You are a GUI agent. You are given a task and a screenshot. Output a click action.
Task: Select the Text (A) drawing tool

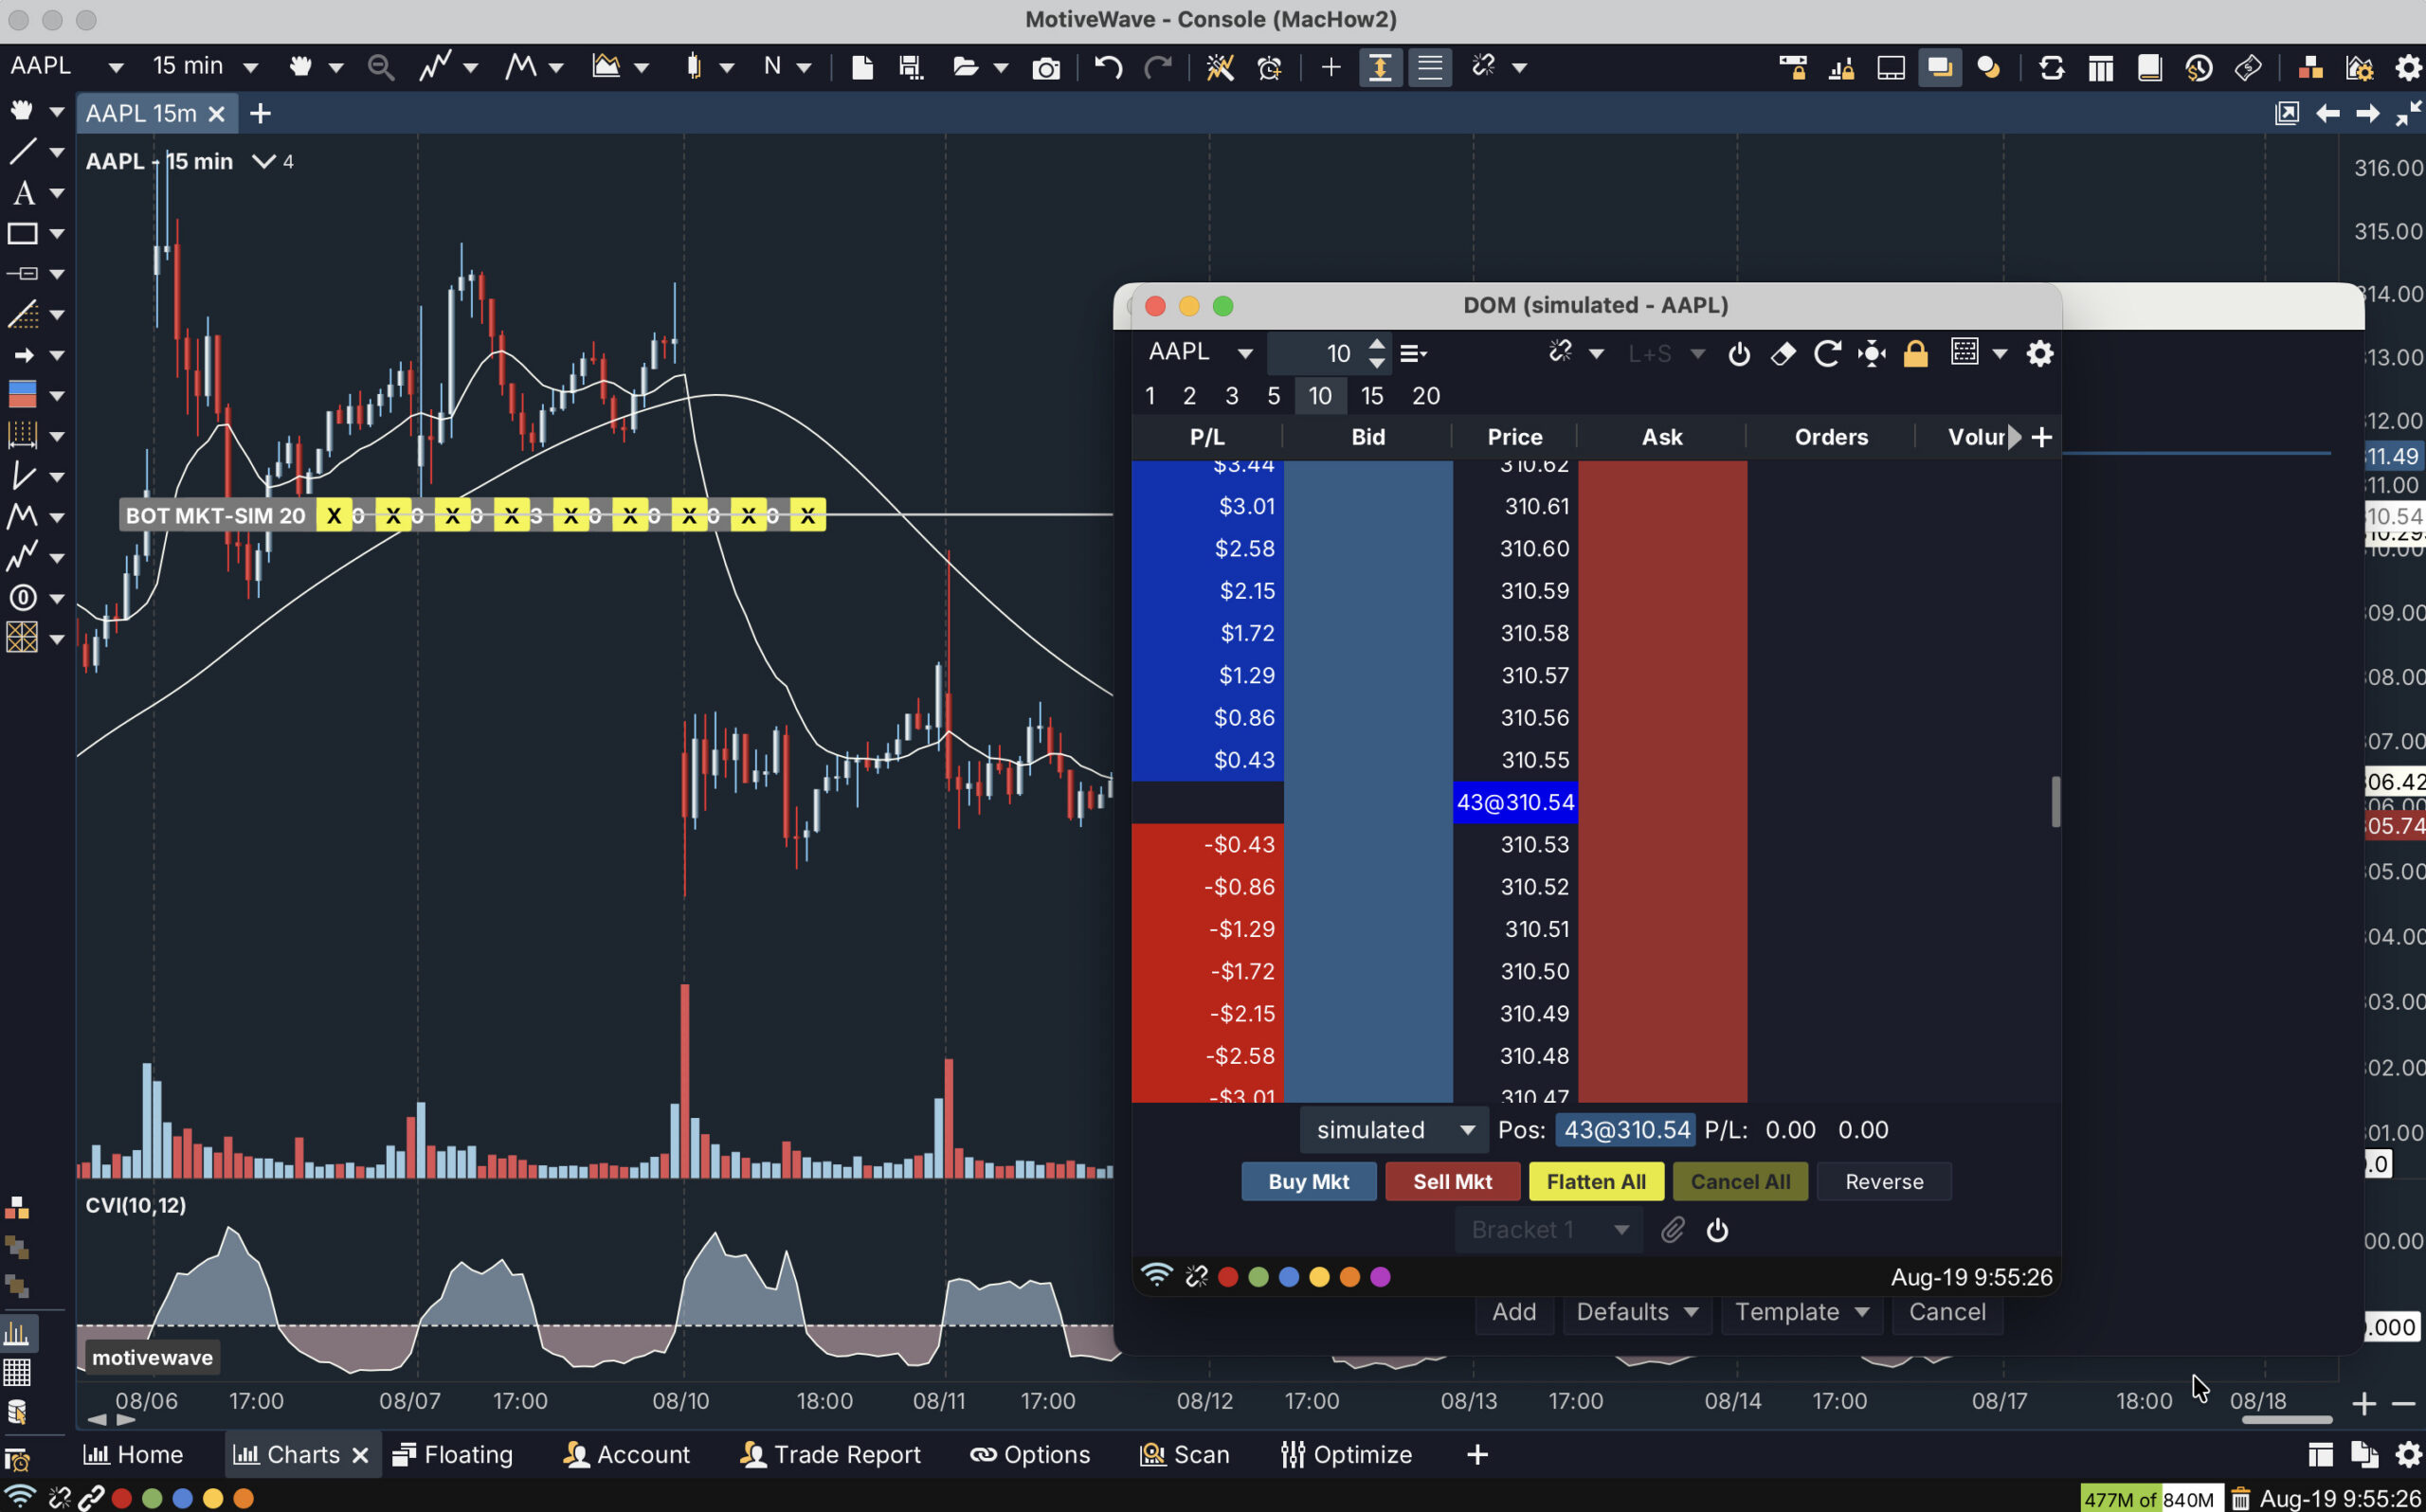point(23,193)
